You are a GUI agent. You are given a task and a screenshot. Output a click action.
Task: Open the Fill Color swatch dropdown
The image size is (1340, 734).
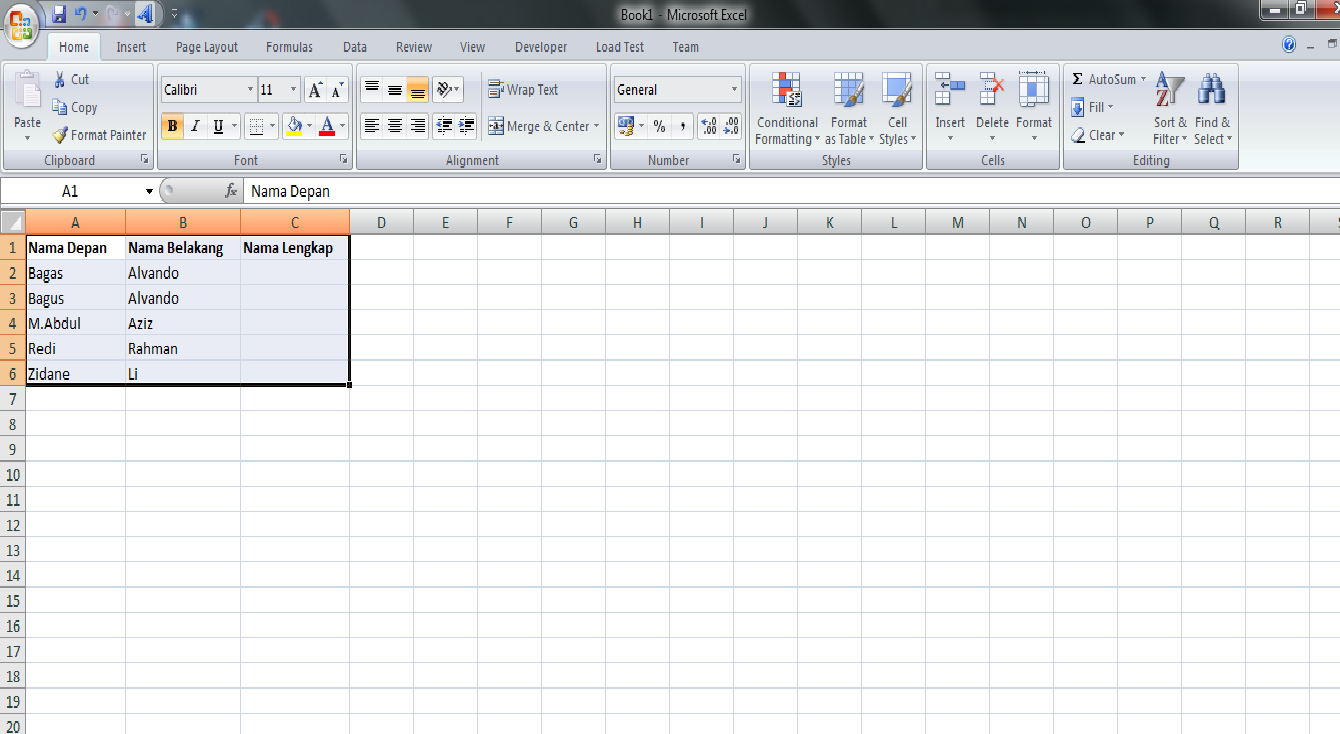310,126
